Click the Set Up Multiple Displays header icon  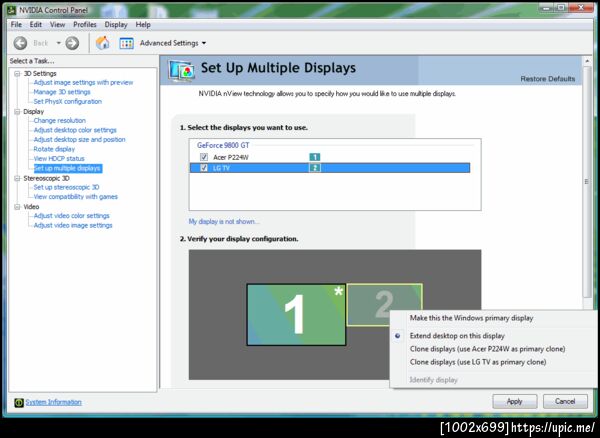181,71
